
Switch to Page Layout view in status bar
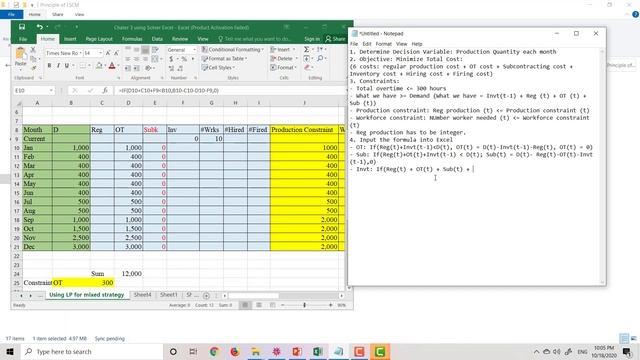tap(259, 305)
